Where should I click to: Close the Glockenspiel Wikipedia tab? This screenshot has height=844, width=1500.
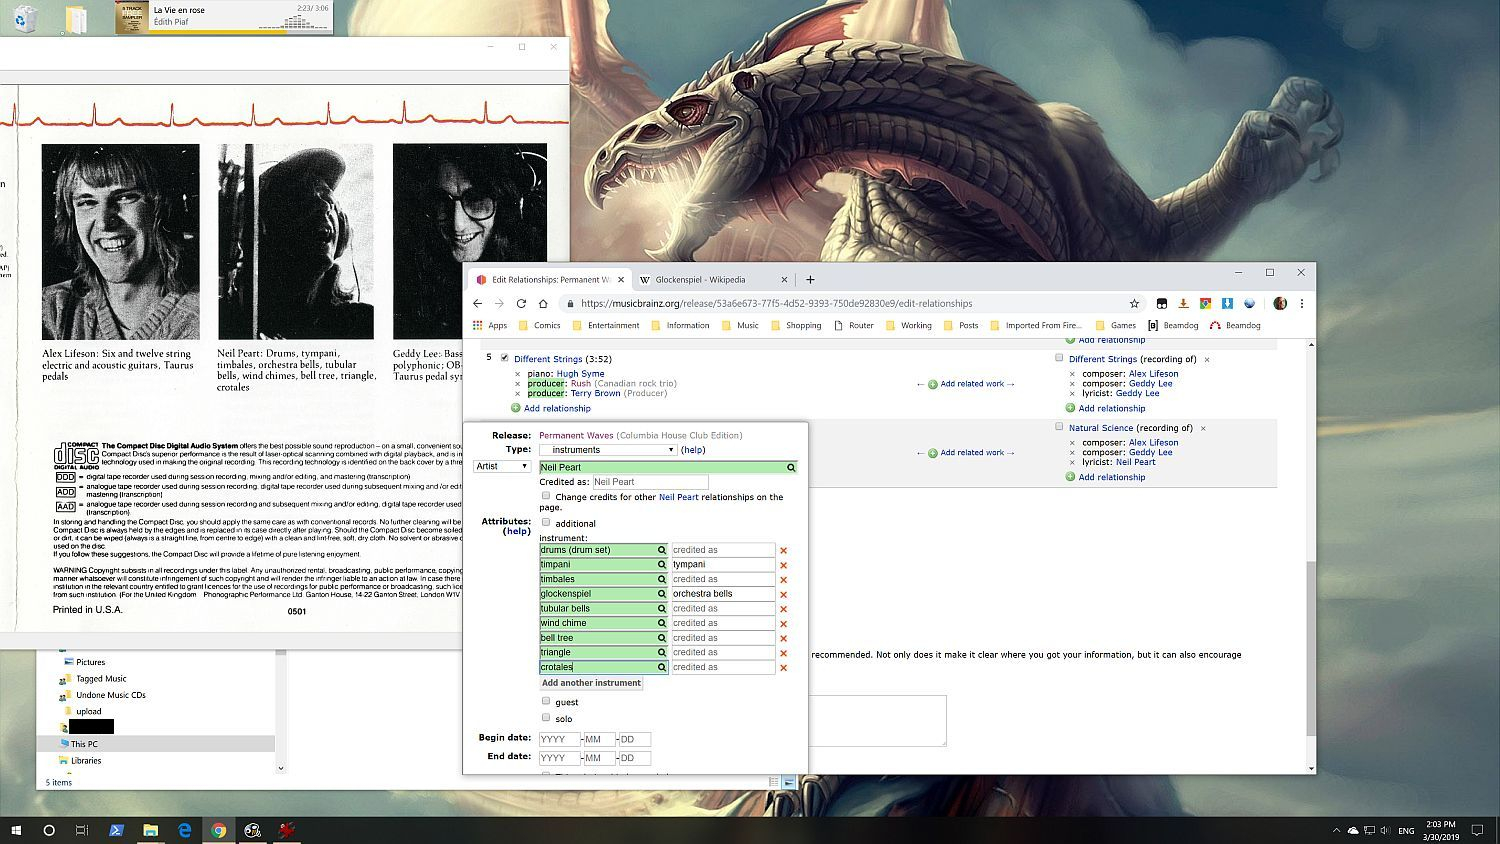click(x=784, y=280)
